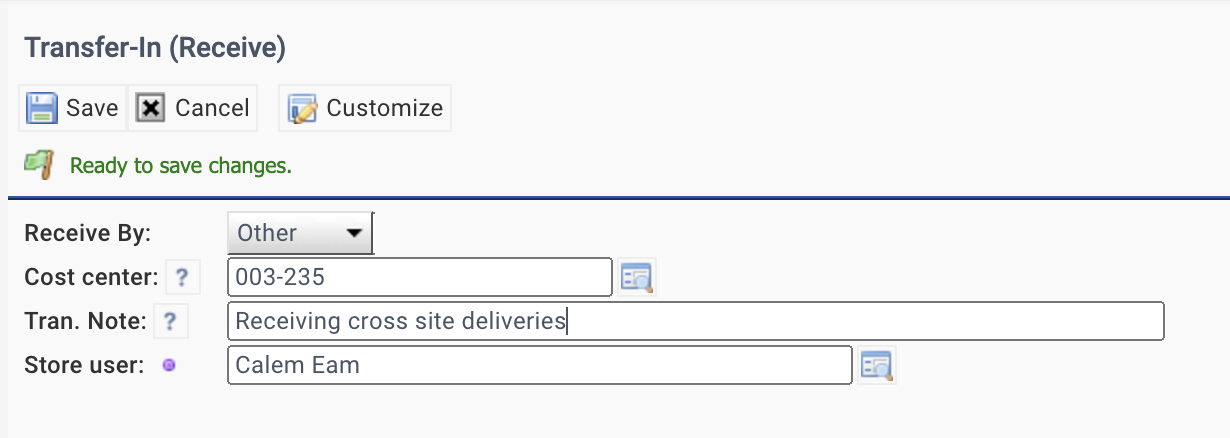Open the Cost center lookup icon
Image resolution: width=1230 pixels, height=438 pixels.
[636, 277]
